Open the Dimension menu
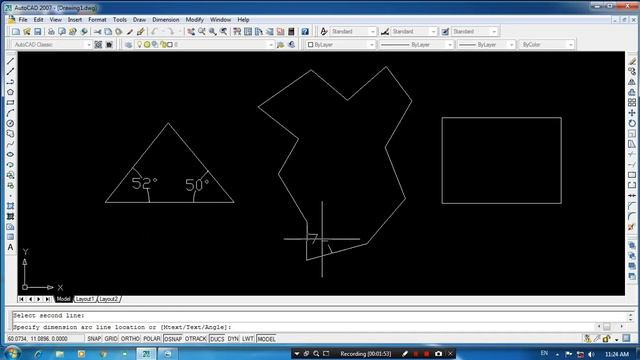This screenshot has width=640, height=360. click(x=166, y=20)
